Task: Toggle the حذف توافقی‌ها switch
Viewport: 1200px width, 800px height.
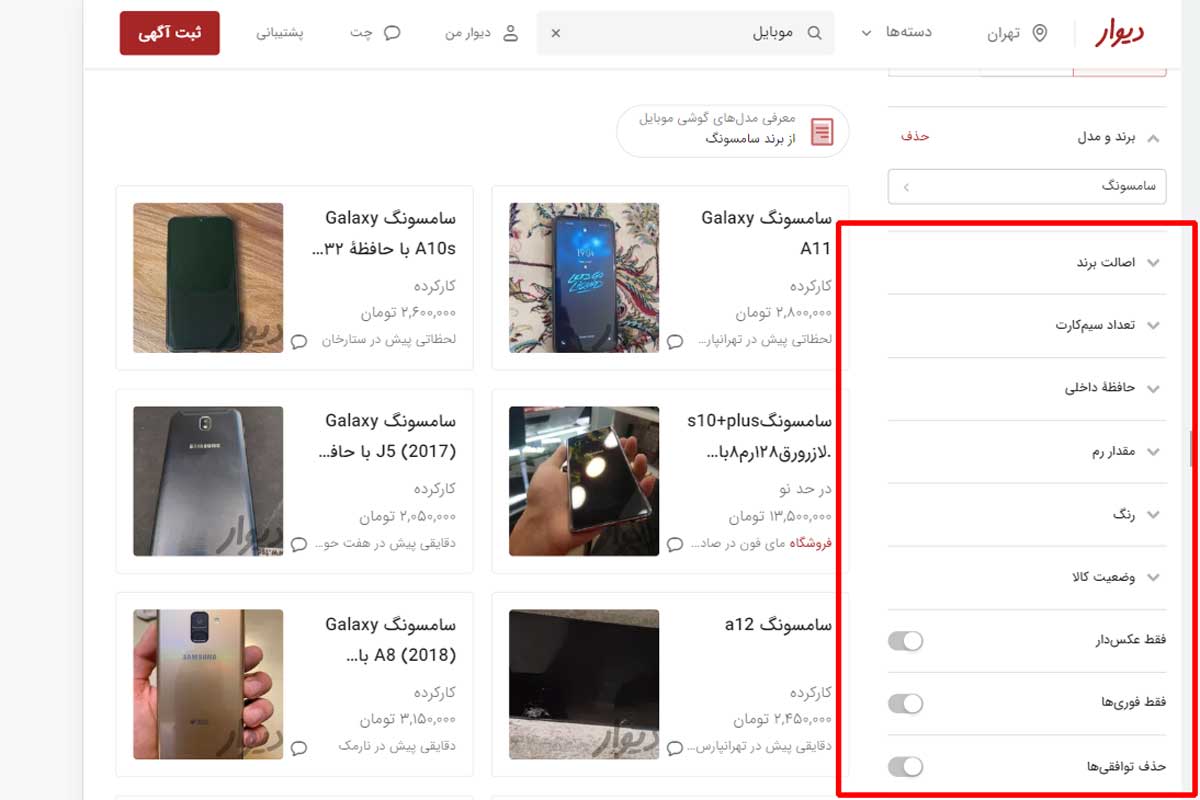Action: tap(905, 767)
